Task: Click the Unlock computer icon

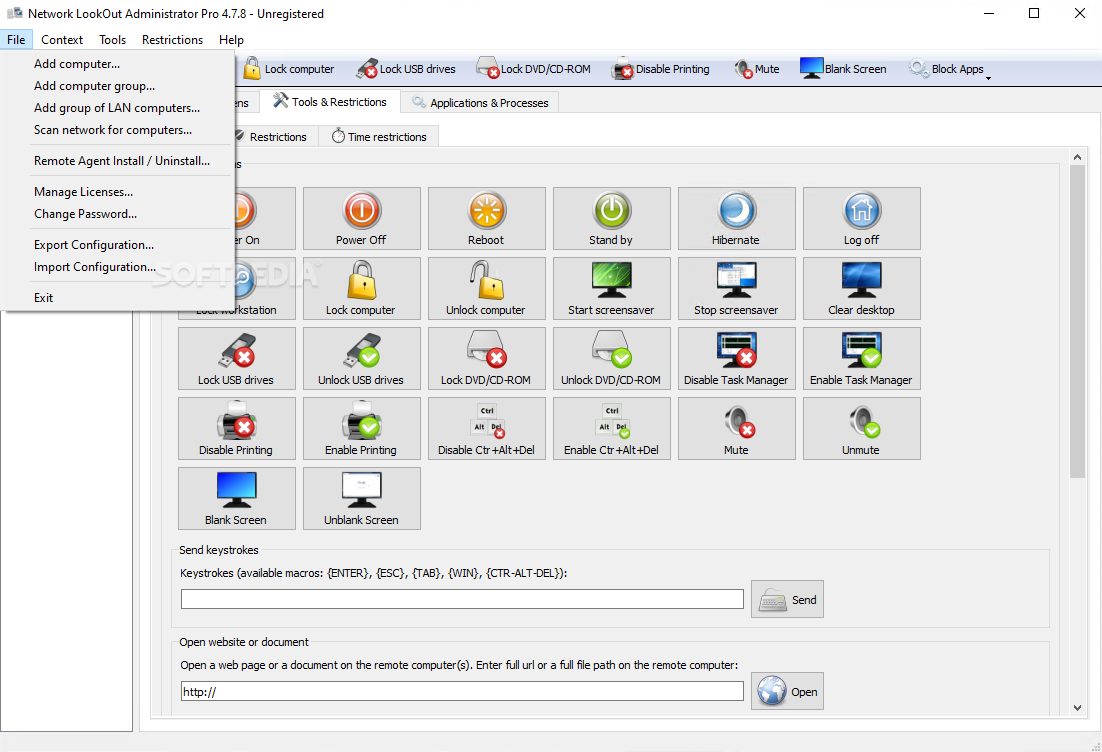Action: 486,280
